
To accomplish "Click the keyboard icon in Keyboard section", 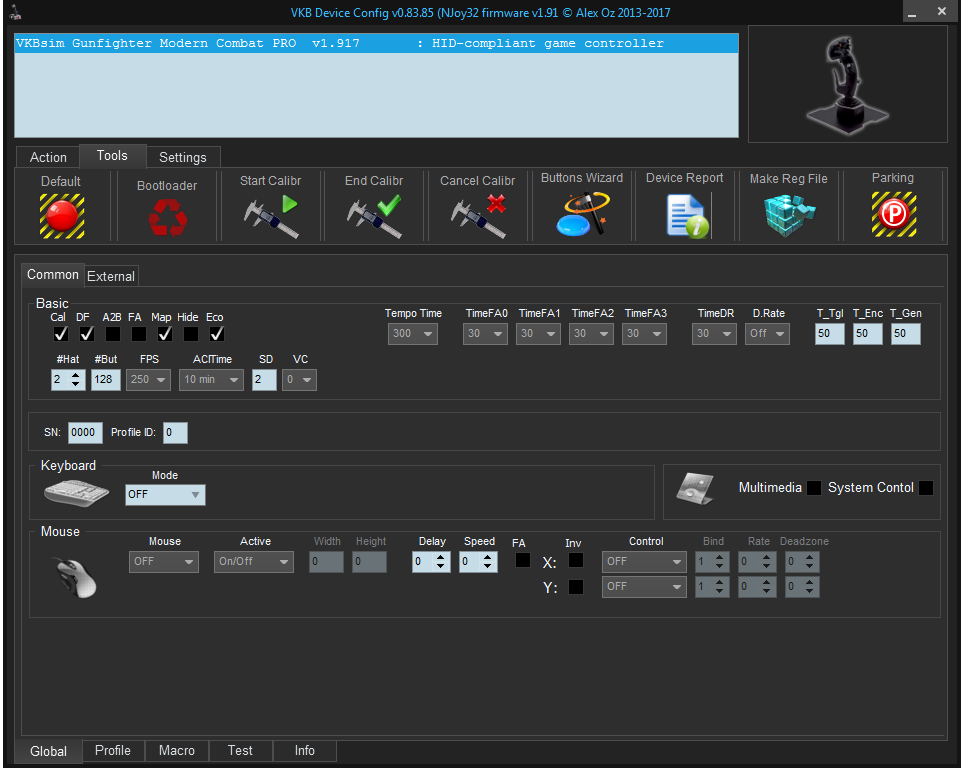I will coord(76,493).
